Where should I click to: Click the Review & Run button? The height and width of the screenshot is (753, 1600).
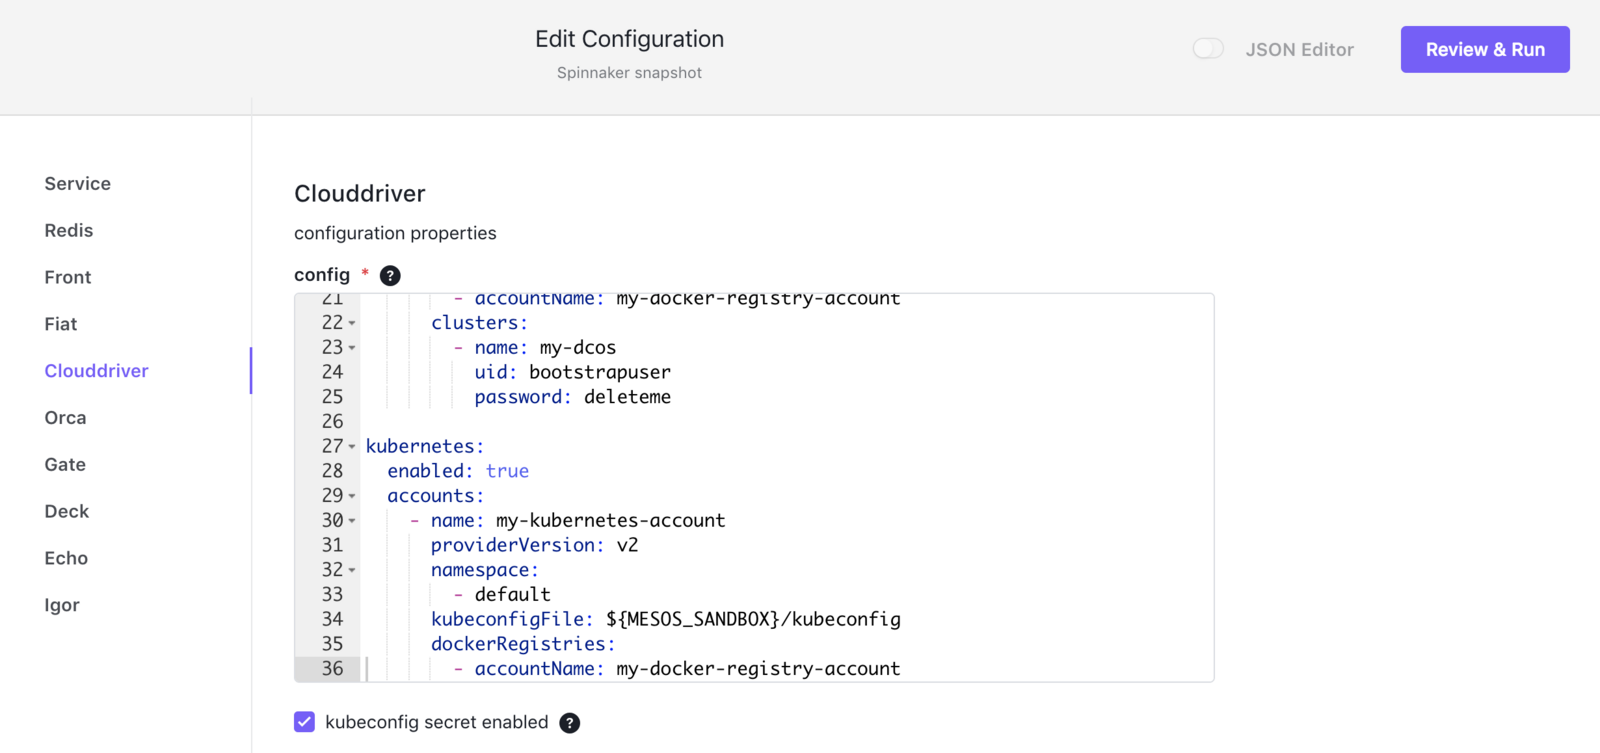click(1485, 49)
